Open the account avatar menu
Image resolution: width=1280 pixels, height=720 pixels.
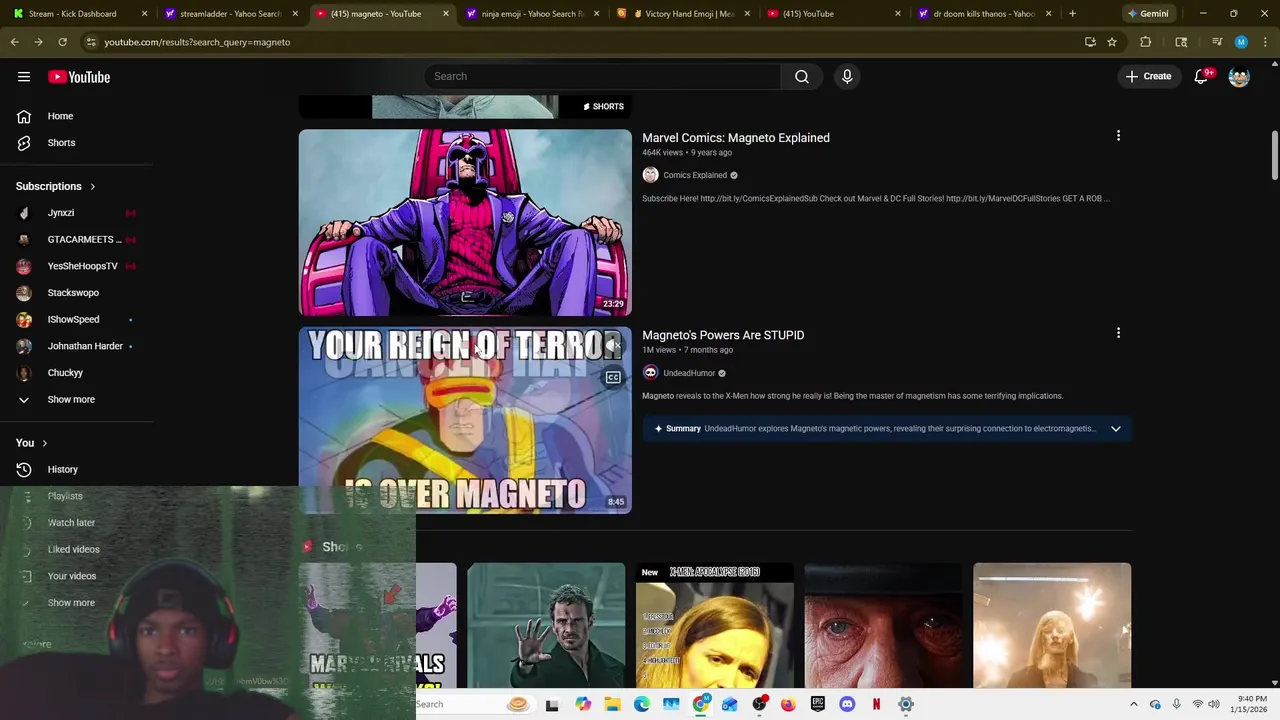coord(1239,77)
